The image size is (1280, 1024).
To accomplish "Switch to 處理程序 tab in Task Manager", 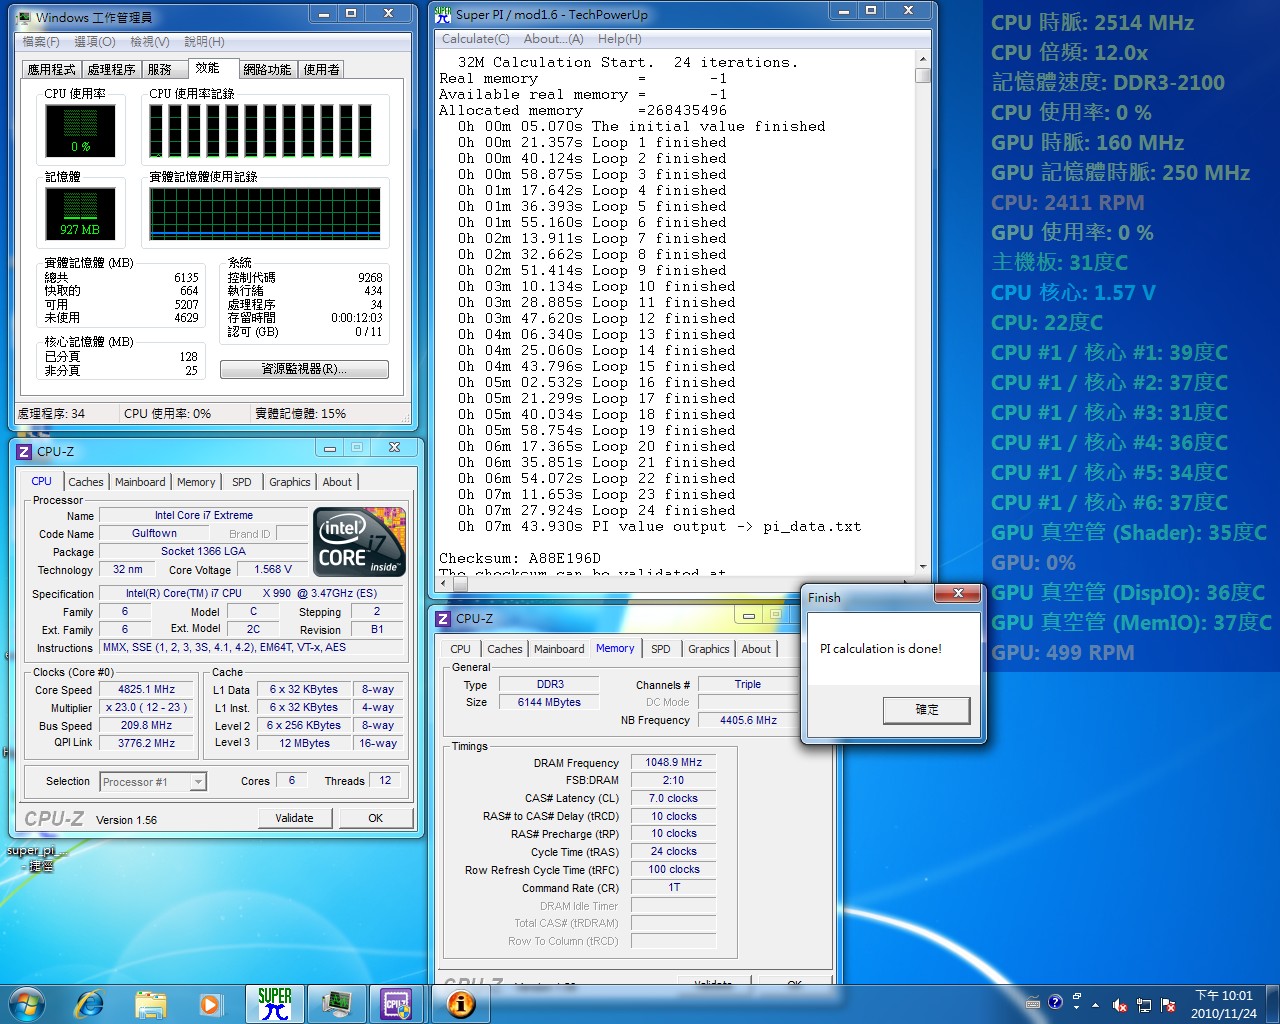I will click(111, 69).
